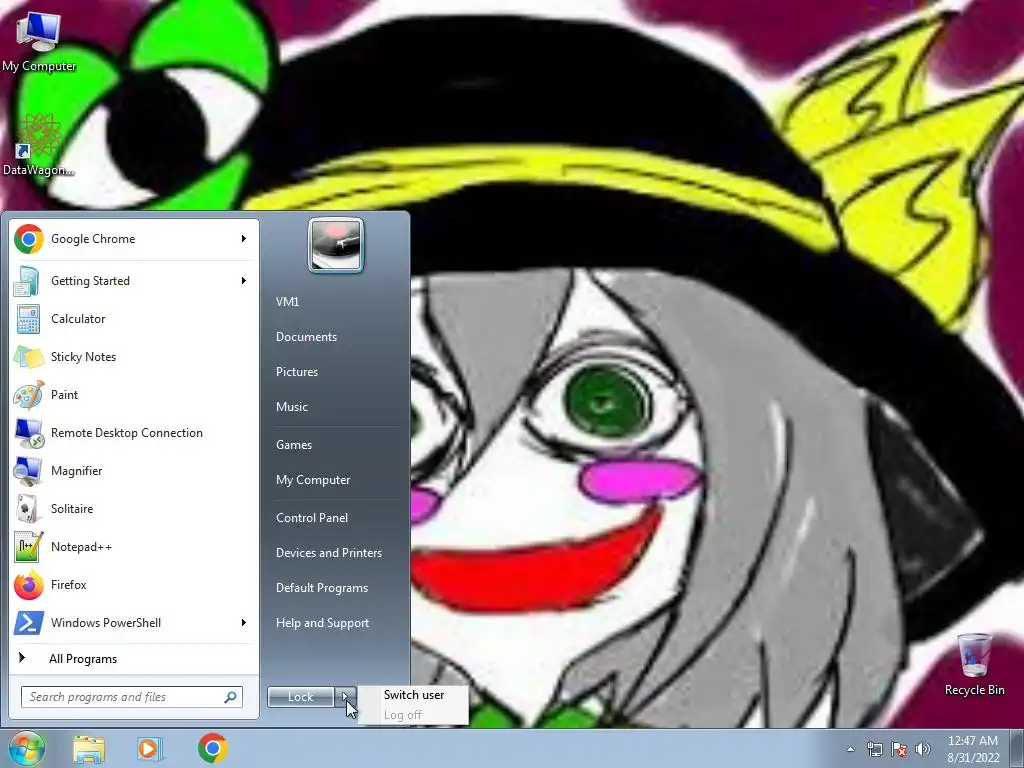This screenshot has width=1024, height=768.
Task: Expand Google Chrome jump list arrow
Action: coord(244,239)
